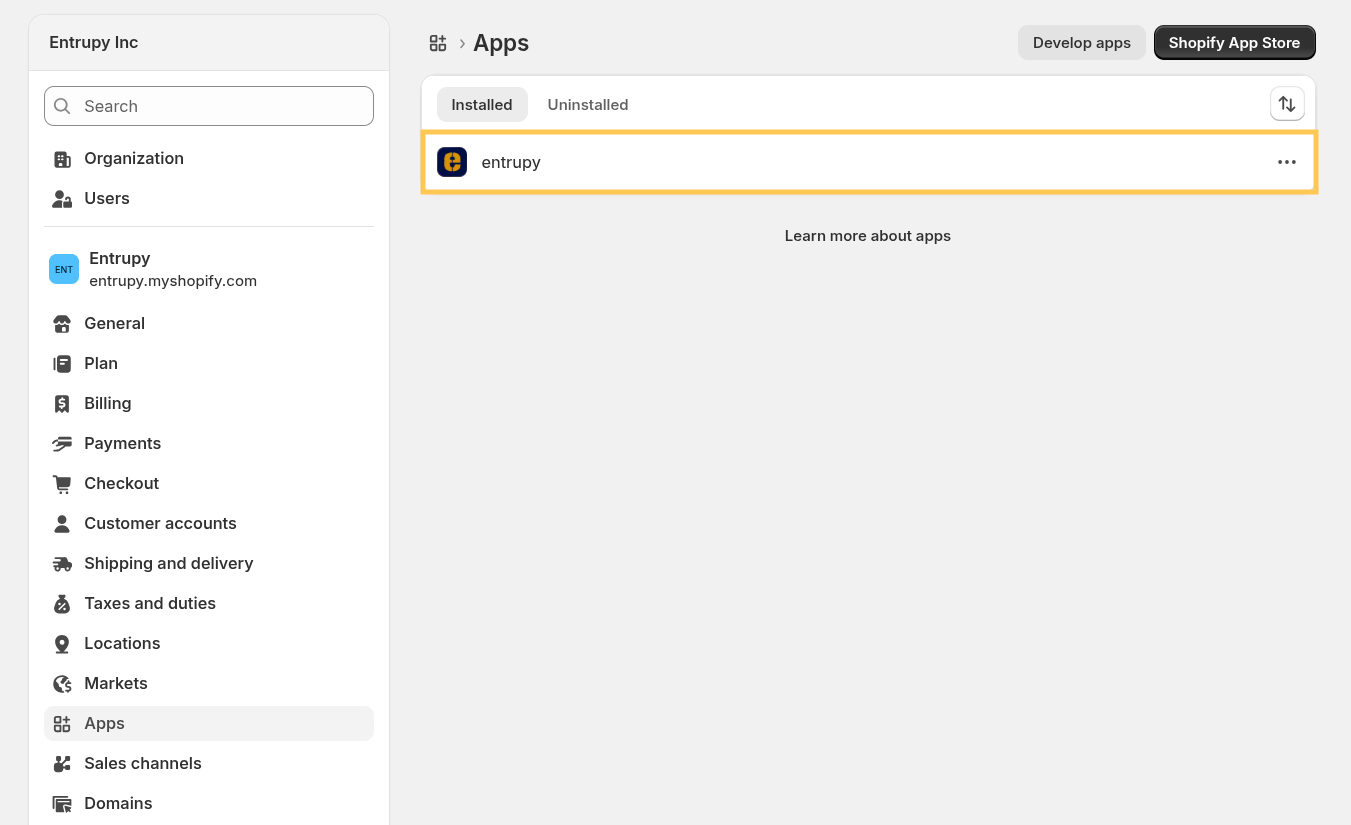Image resolution: width=1351 pixels, height=825 pixels.
Task: Open Sales channels settings
Action: [209, 764]
